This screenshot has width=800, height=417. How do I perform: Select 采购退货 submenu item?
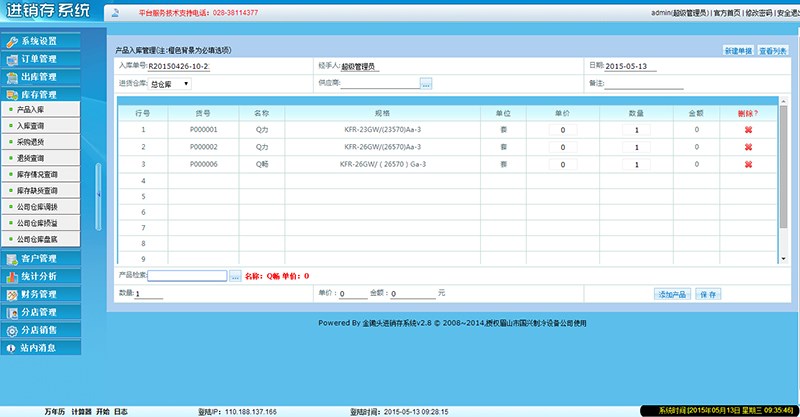[x=40, y=142]
